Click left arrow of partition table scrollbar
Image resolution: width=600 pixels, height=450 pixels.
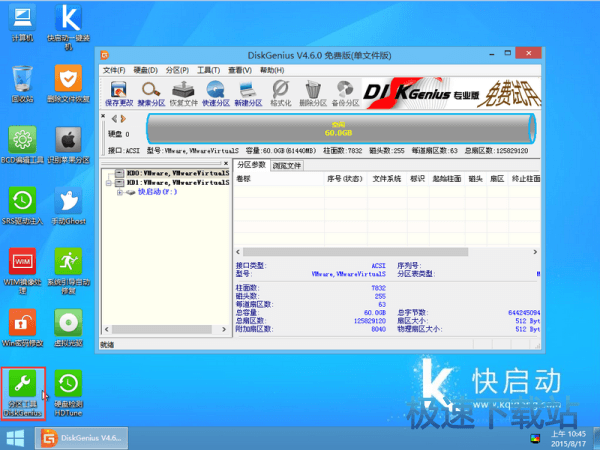[x=238, y=252]
